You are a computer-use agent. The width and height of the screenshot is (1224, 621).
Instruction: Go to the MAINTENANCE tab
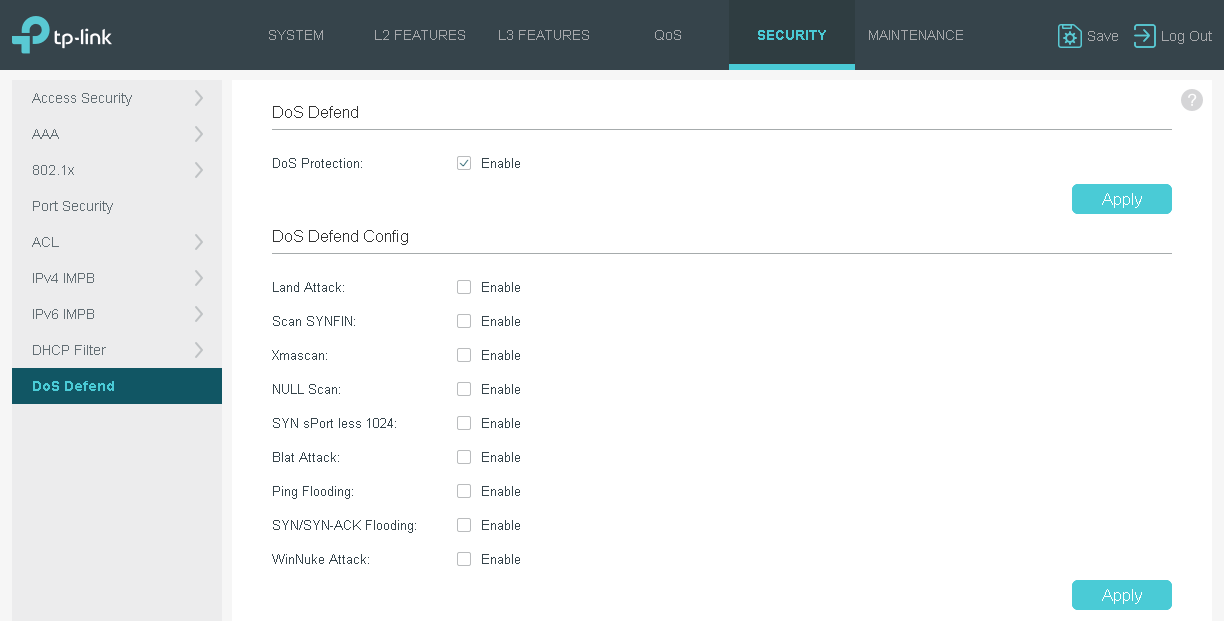(x=916, y=35)
